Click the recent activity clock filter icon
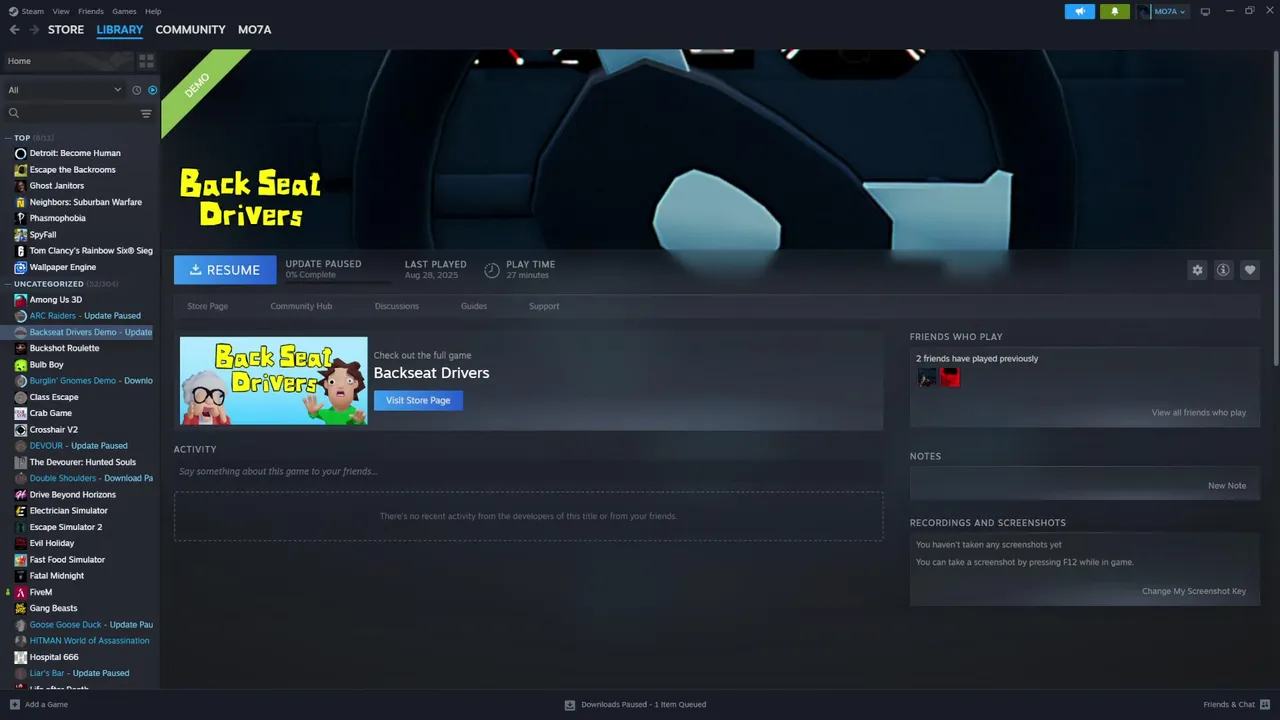This screenshot has width=1280, height=720. click(x=137, y=90)
